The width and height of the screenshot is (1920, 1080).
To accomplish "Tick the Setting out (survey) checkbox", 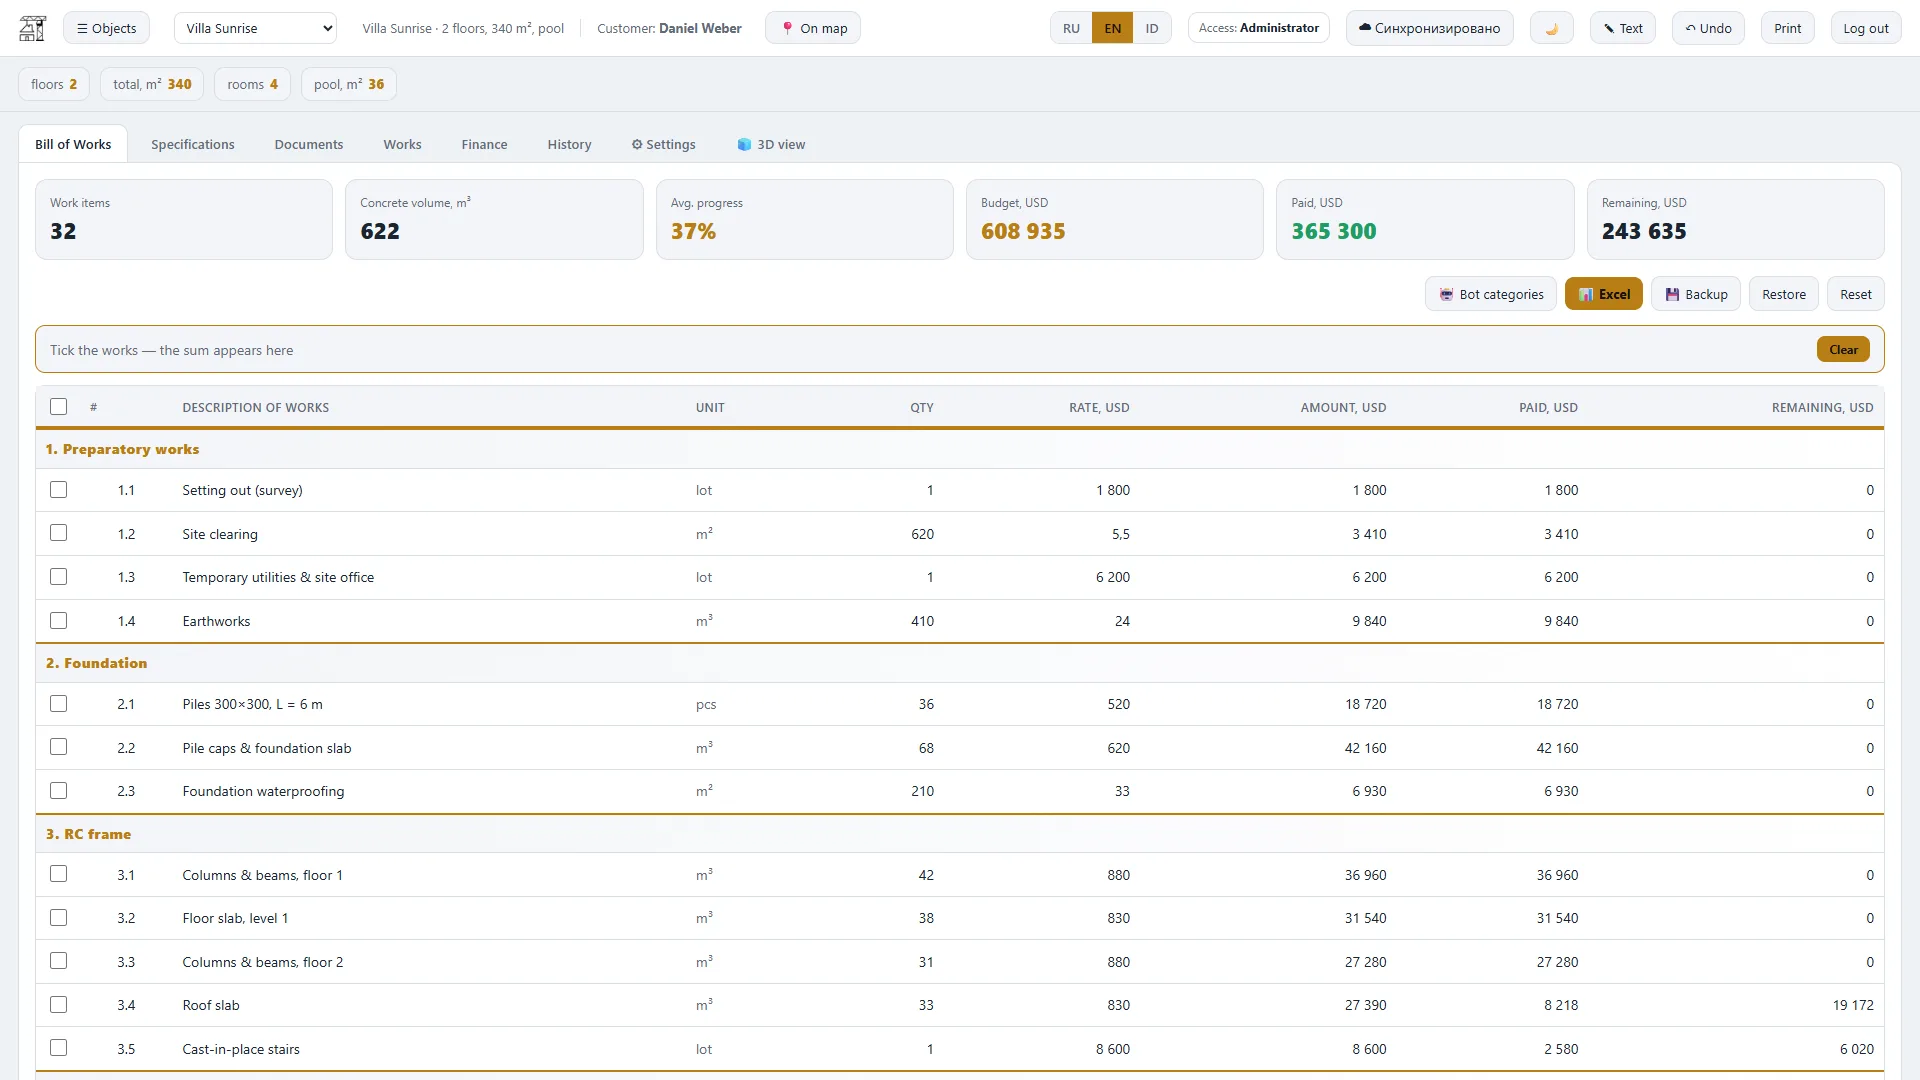I will (x=59, y=490).
